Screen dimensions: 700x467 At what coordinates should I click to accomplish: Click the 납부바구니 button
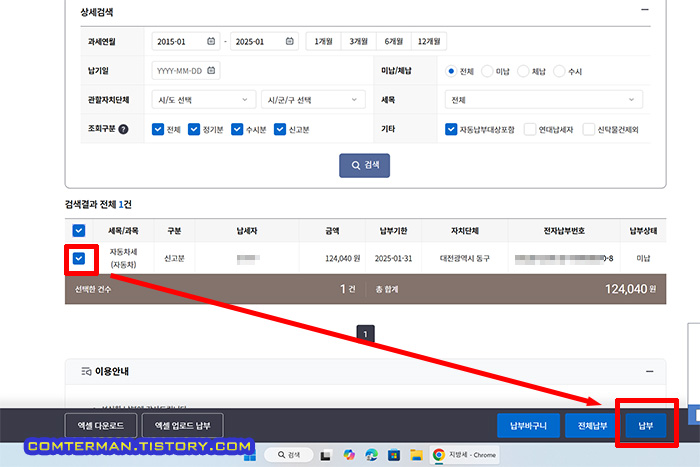pos(528,425)
